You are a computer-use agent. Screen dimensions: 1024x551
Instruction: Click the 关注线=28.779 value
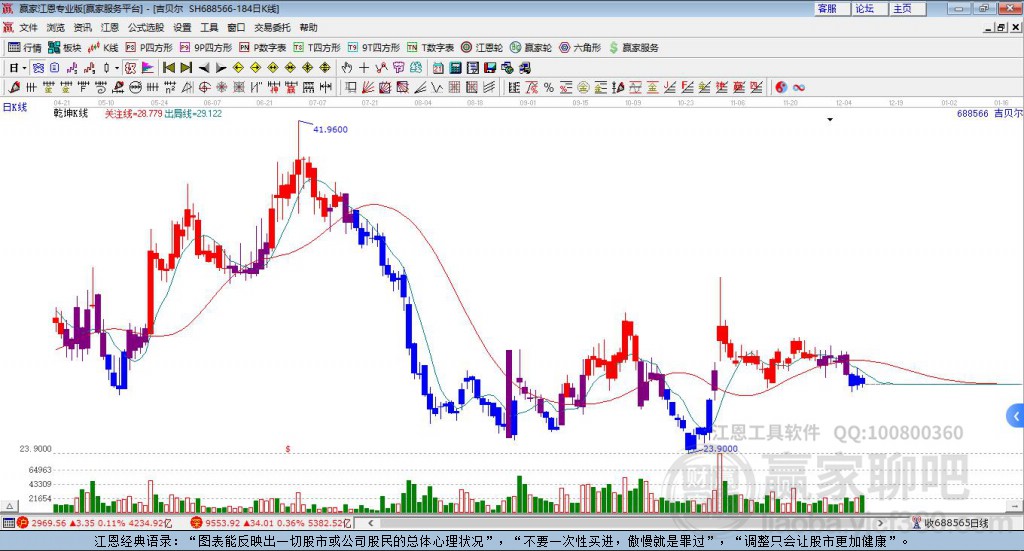point(133,114)
